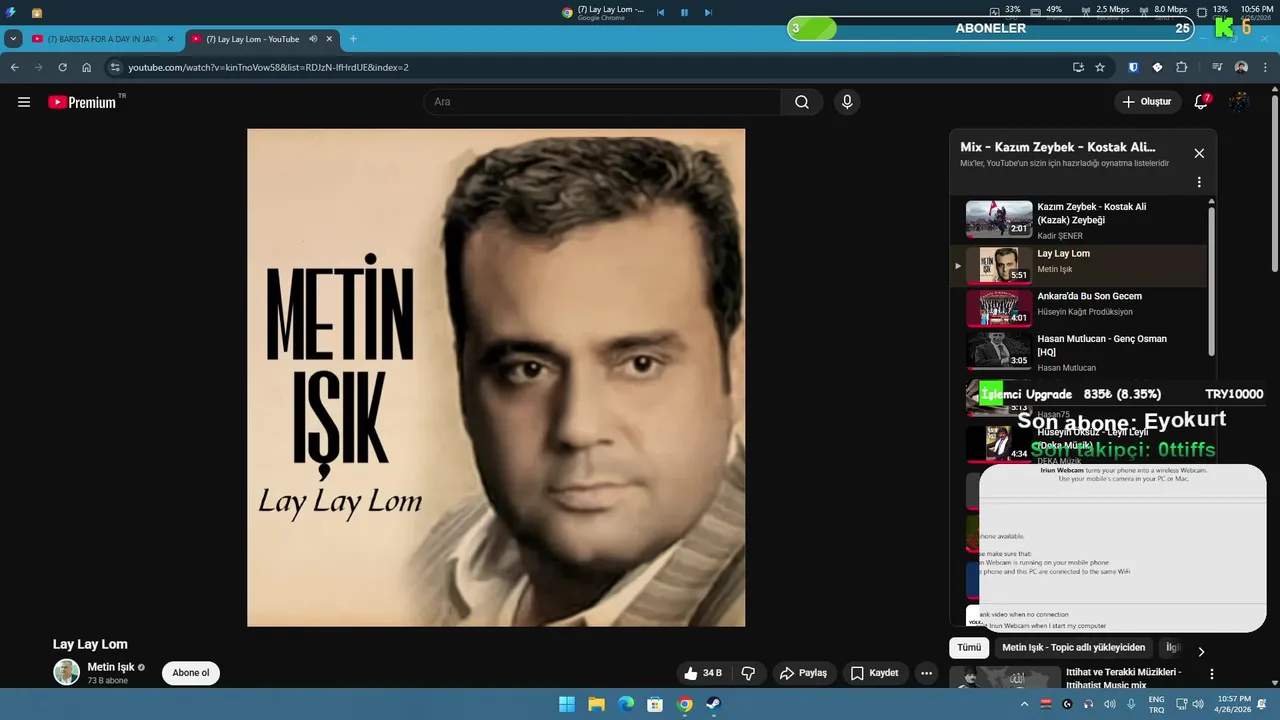
Task: Dislike the video with the thumbs-down button
Action: click(x=748, y=673)
